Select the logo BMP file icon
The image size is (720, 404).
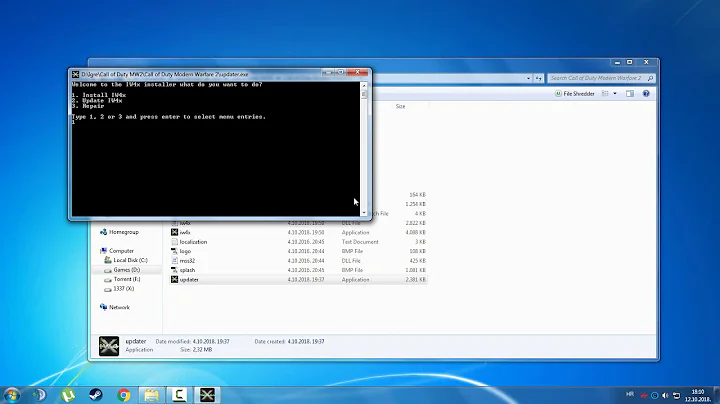coord(174,251)
